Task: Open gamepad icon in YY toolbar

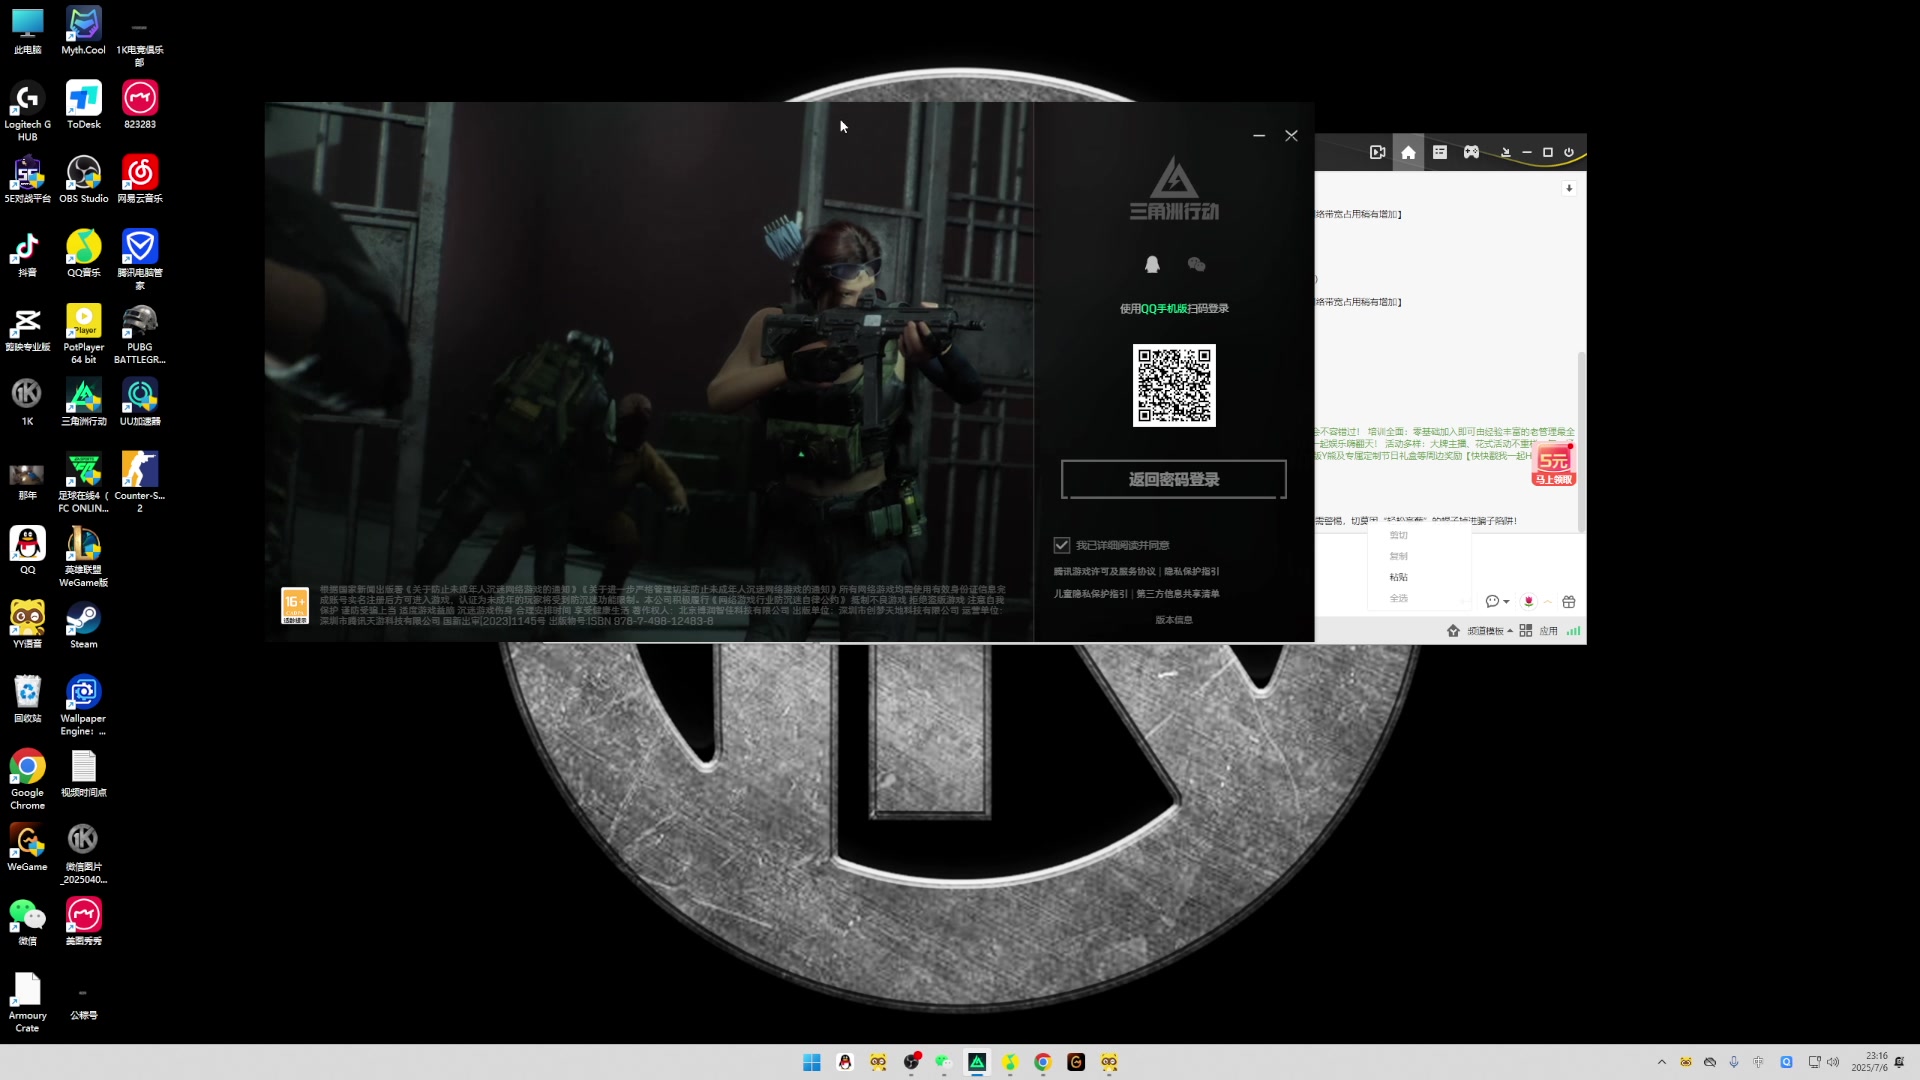Action: (x=1471, y=152)
